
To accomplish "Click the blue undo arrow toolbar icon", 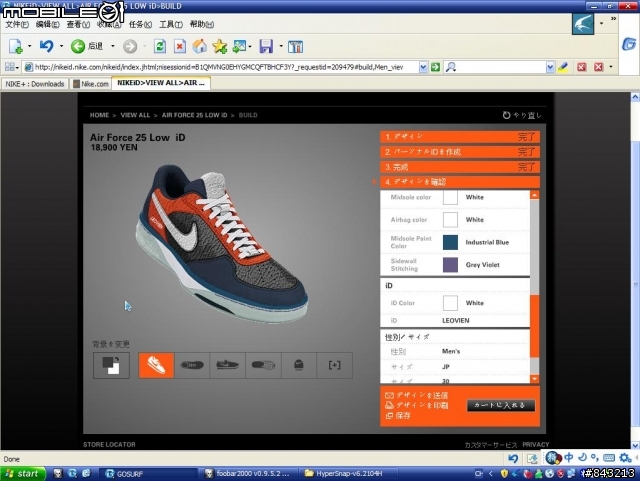I will (x=47, y=46).
